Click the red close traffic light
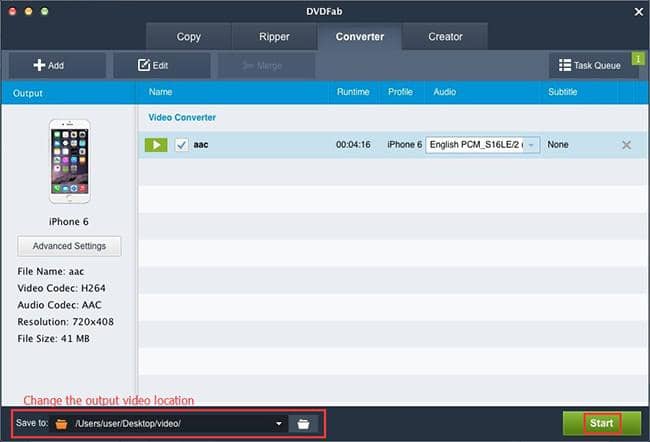Image resolution: width=650 pixels, height=442 pixels. (12, 12)
